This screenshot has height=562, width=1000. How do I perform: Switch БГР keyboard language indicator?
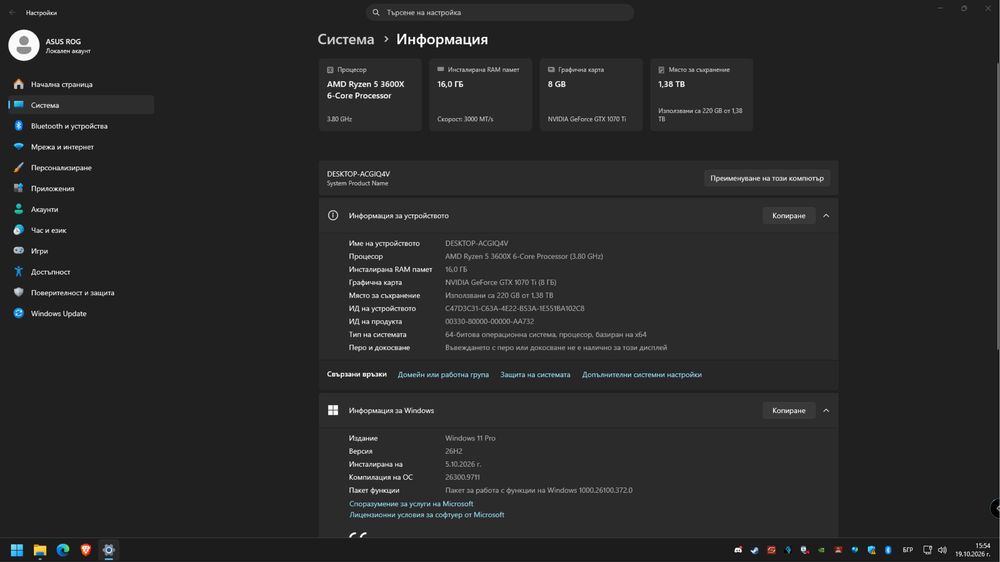click(908, 550)
